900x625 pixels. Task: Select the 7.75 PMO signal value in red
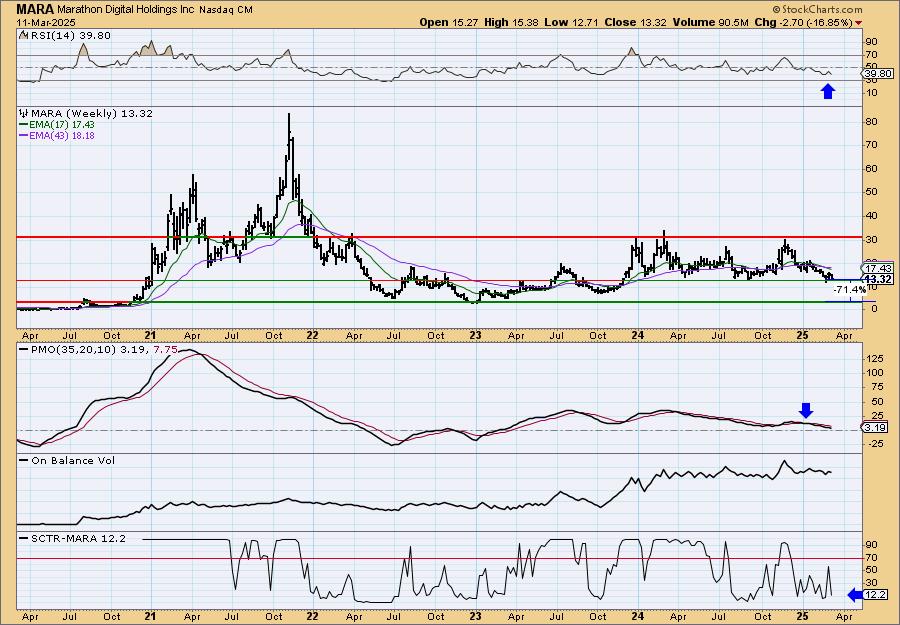[165, 350]
